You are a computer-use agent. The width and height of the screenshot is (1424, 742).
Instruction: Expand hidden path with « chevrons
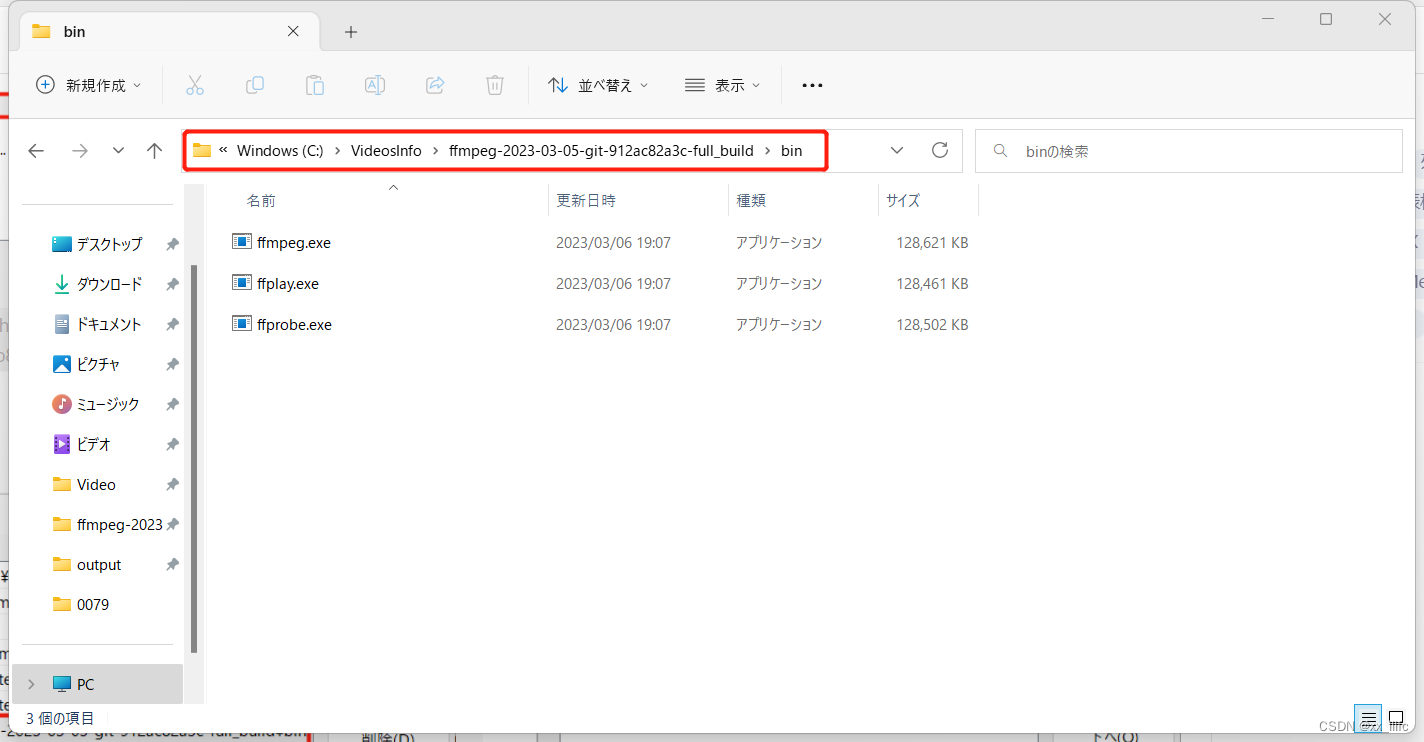223,151
